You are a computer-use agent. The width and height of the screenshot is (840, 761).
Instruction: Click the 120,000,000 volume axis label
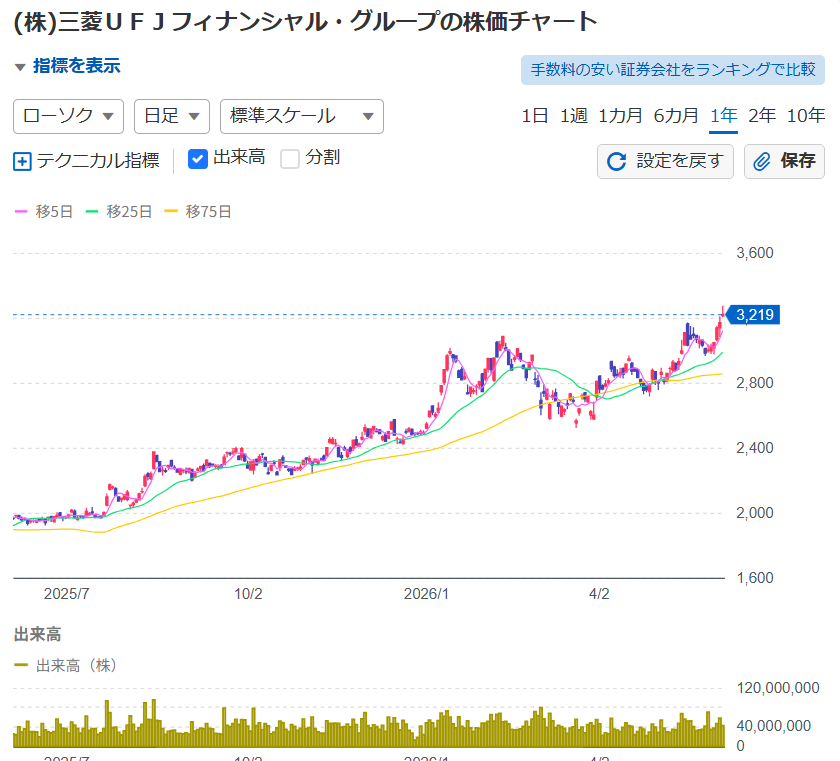click(x=778, y=688)
